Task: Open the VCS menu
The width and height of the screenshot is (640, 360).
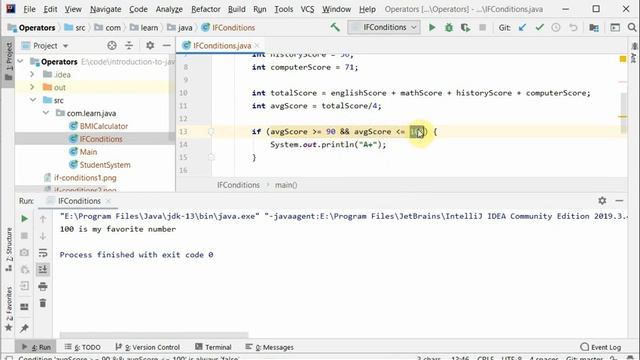Action: [x=307, y=9]
